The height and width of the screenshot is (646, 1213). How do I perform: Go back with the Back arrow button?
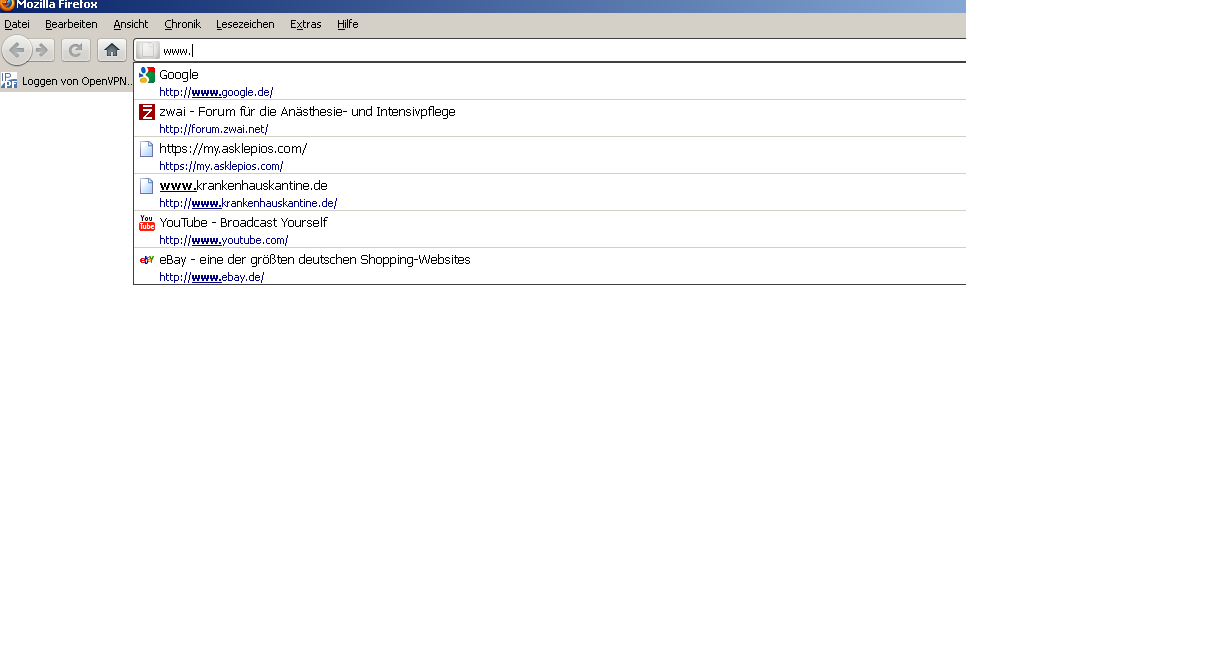coord(16,50)
